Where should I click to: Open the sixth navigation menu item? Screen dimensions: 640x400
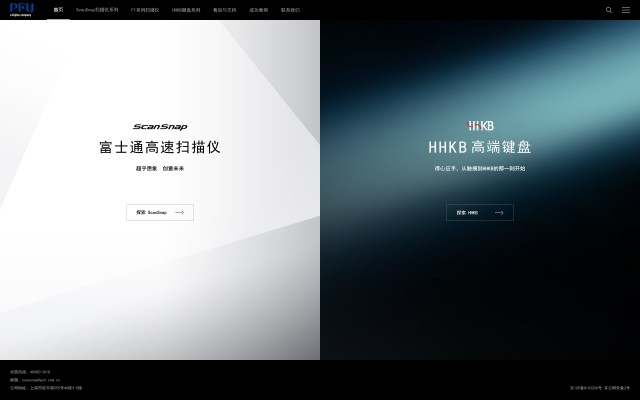pyautogui.click(x=258, y=10)
